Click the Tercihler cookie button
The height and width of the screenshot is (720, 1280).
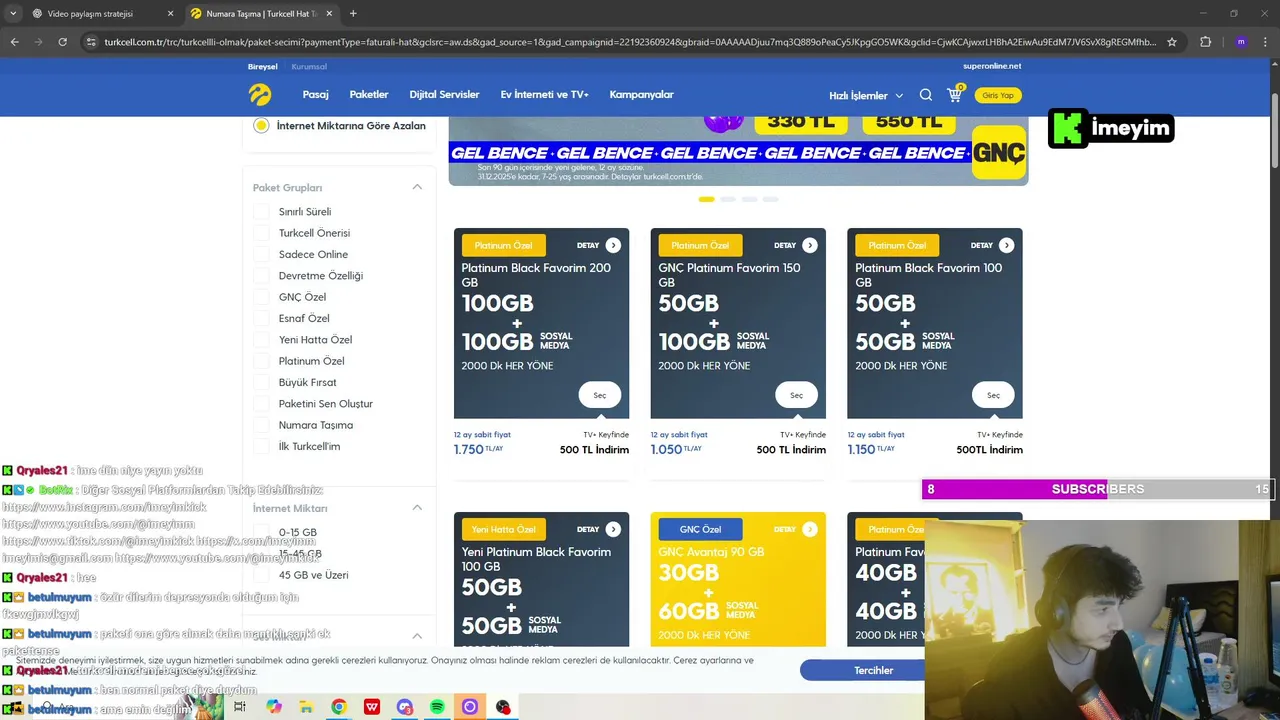click(x=873, y=670)
